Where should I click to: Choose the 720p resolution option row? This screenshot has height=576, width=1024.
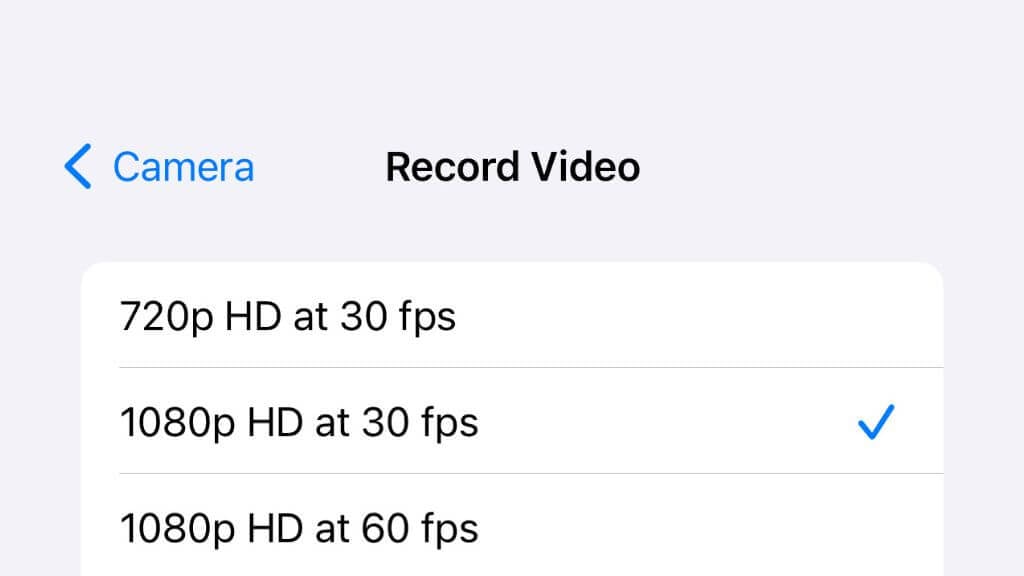(x=512, y=315)
